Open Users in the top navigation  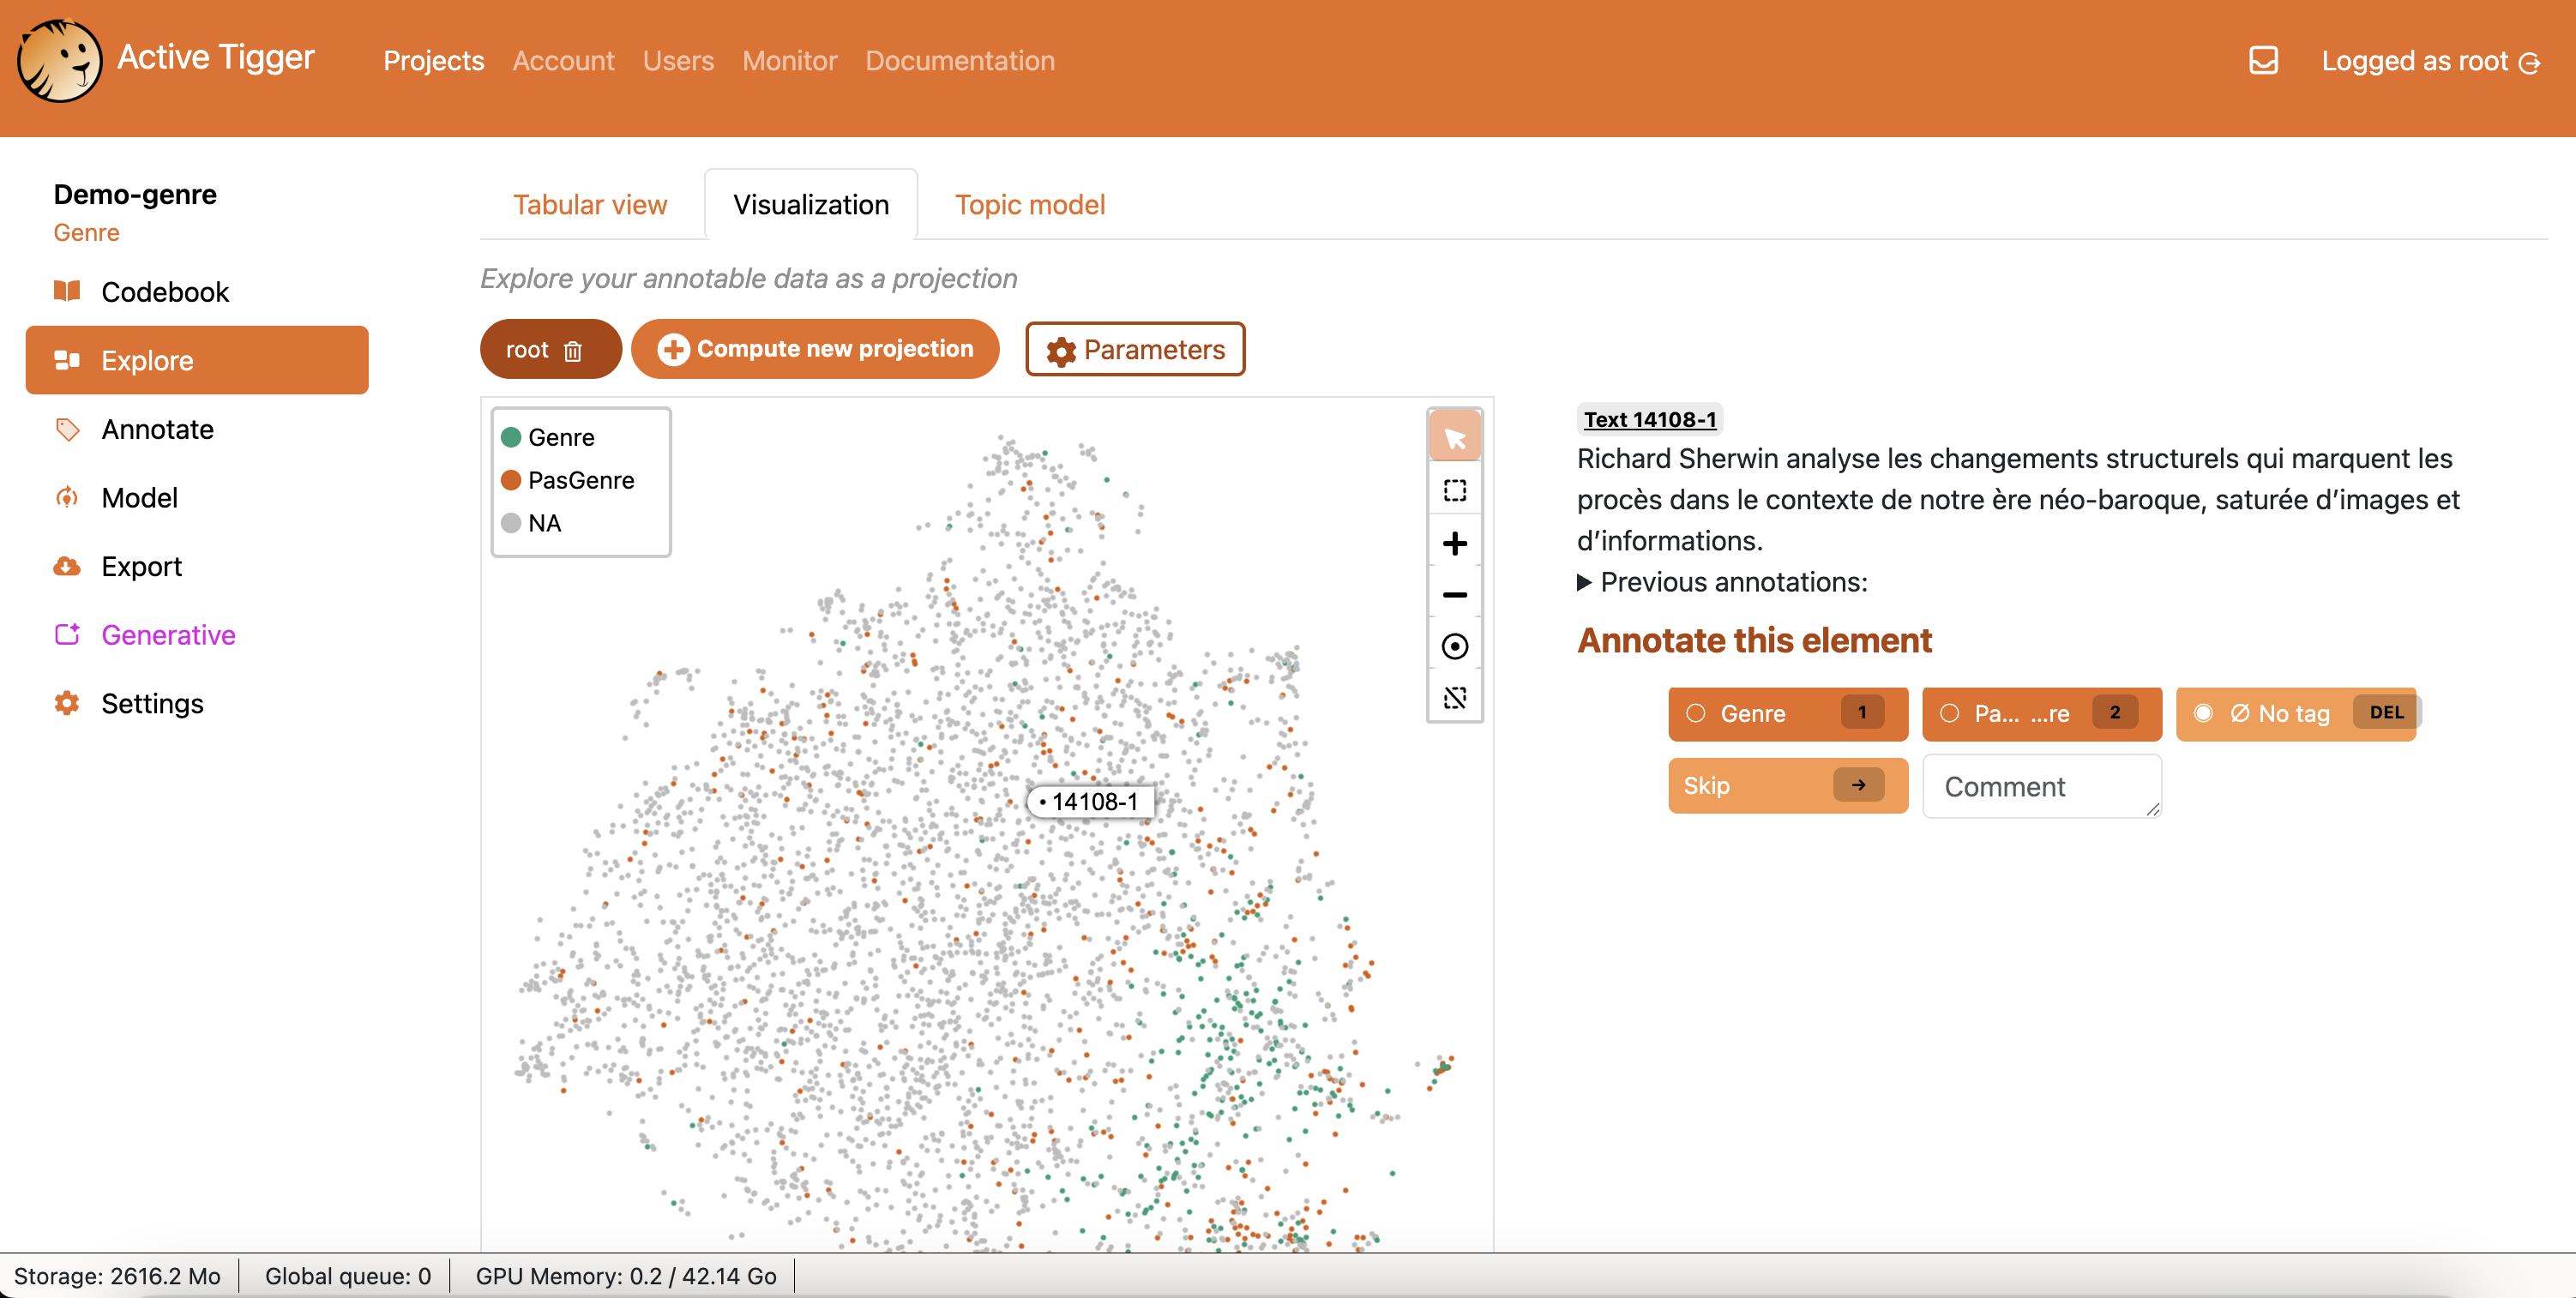tap(678, 60)
